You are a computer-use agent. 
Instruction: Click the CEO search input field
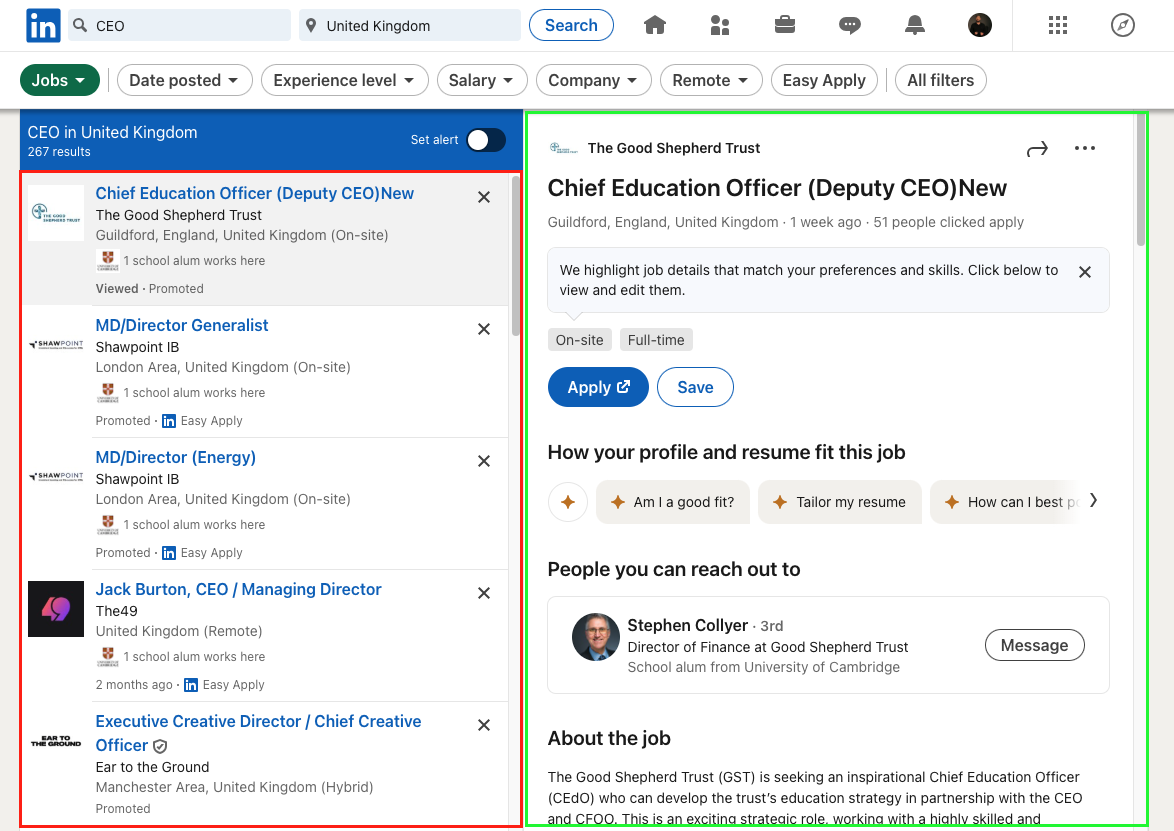(180, 24)
